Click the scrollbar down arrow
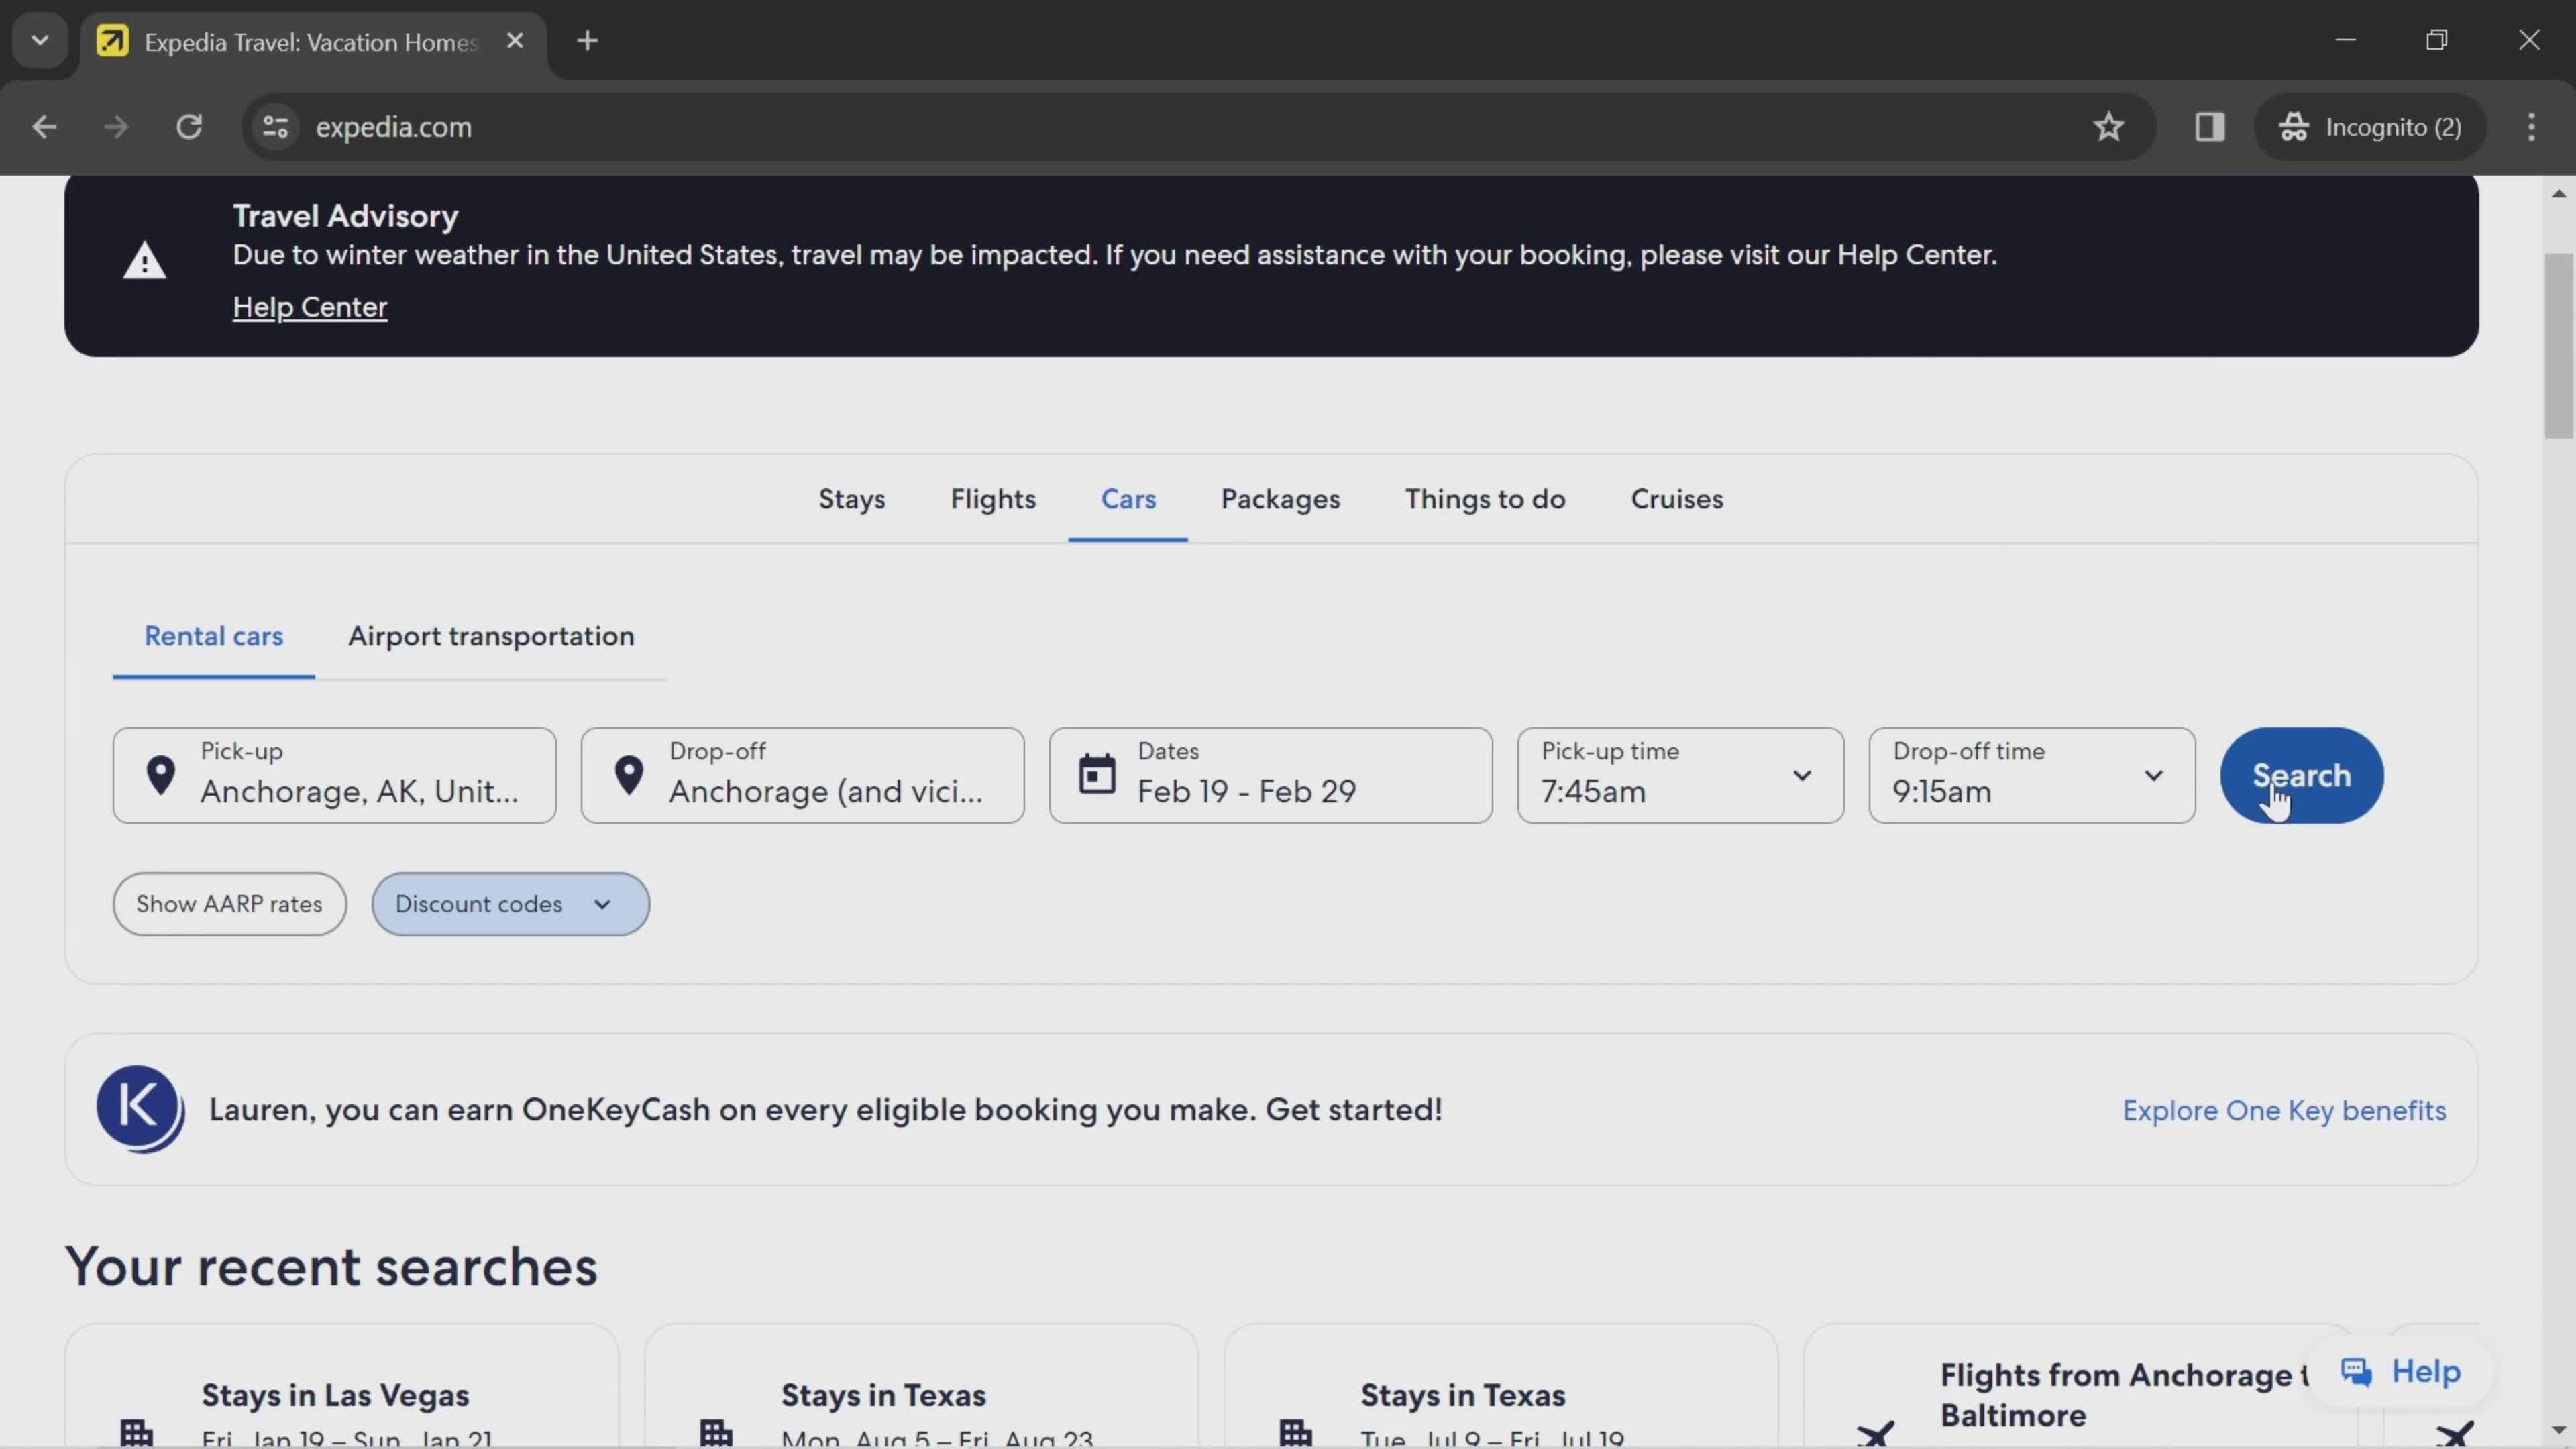 click(x=2559, y=1431)
